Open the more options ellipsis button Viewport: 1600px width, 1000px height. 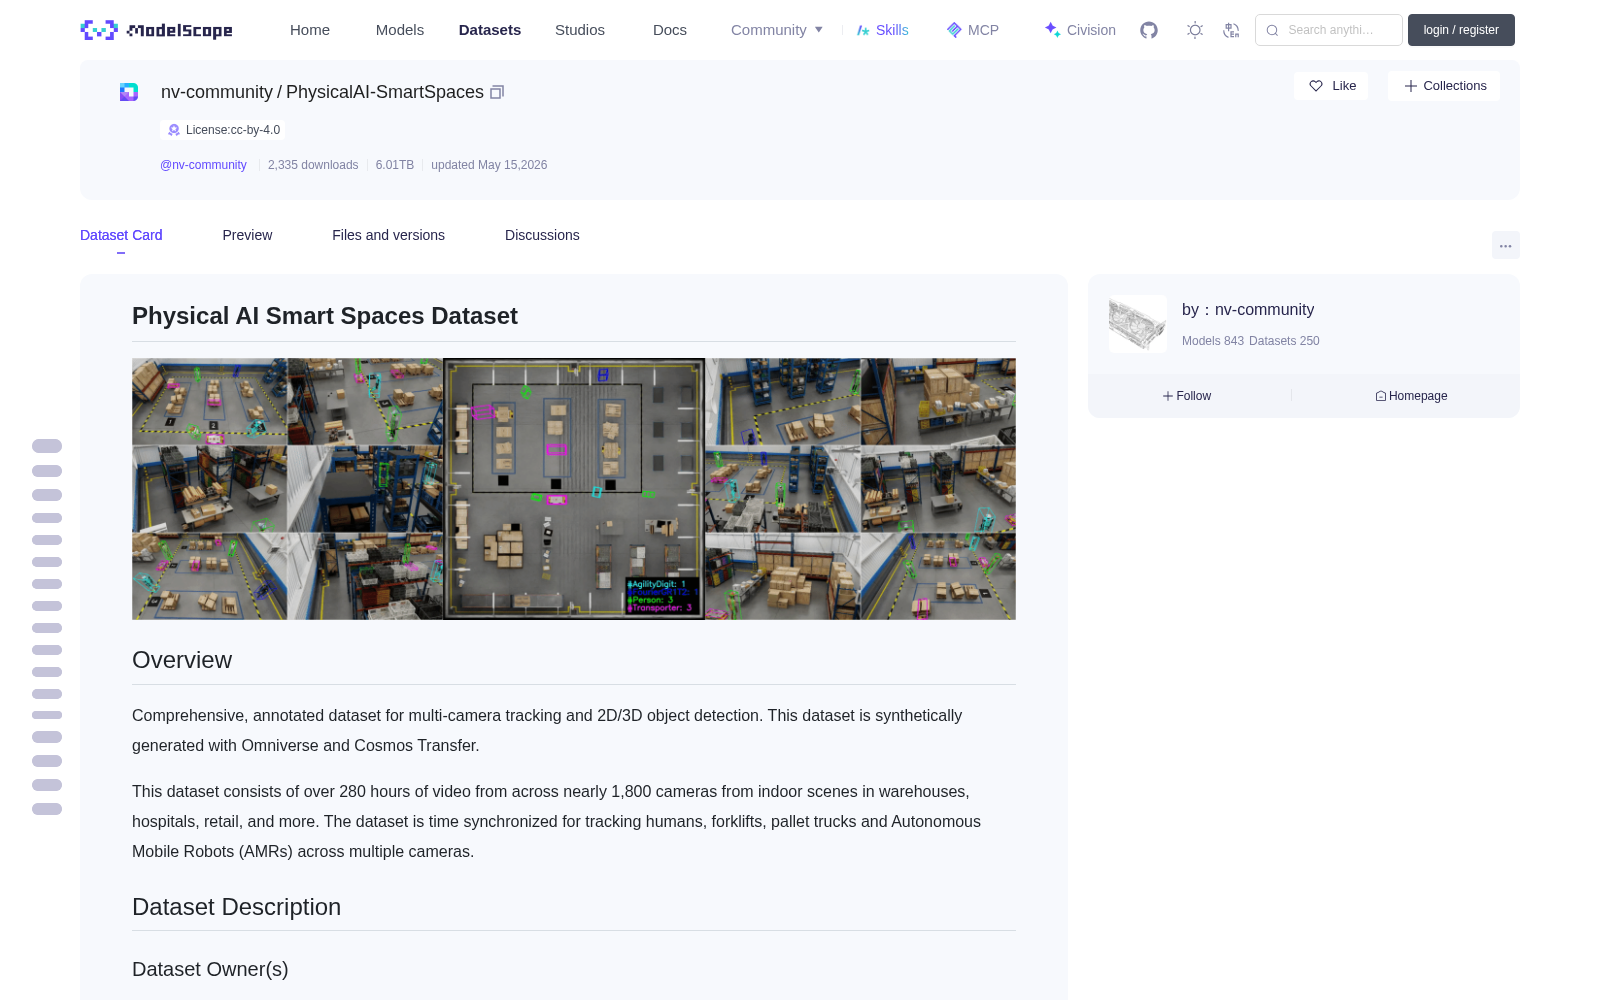click(1506, 245)
